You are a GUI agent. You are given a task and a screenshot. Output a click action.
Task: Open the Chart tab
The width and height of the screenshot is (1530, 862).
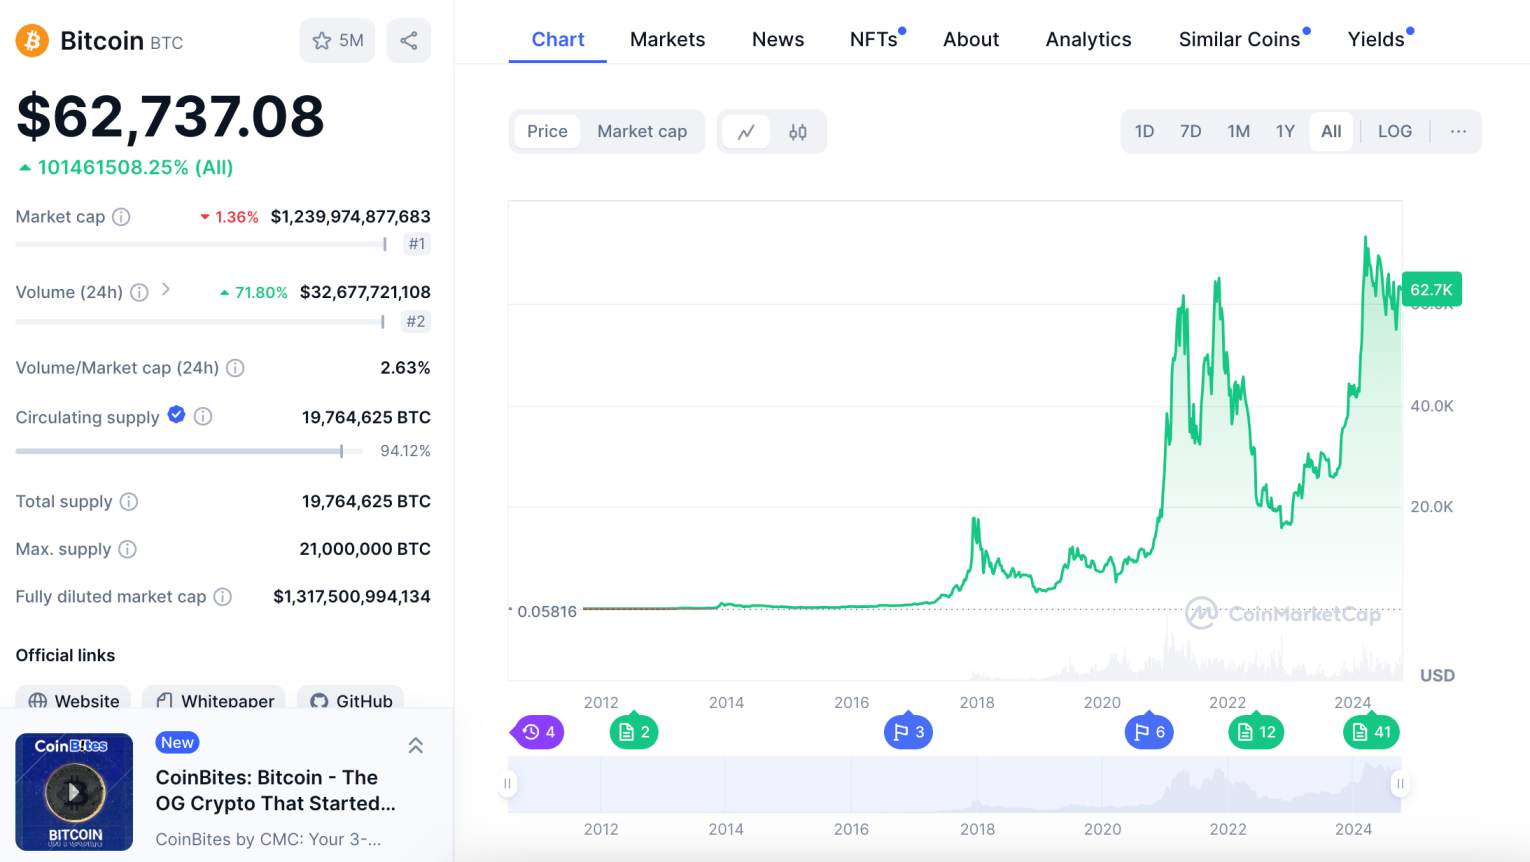[558, 40]
